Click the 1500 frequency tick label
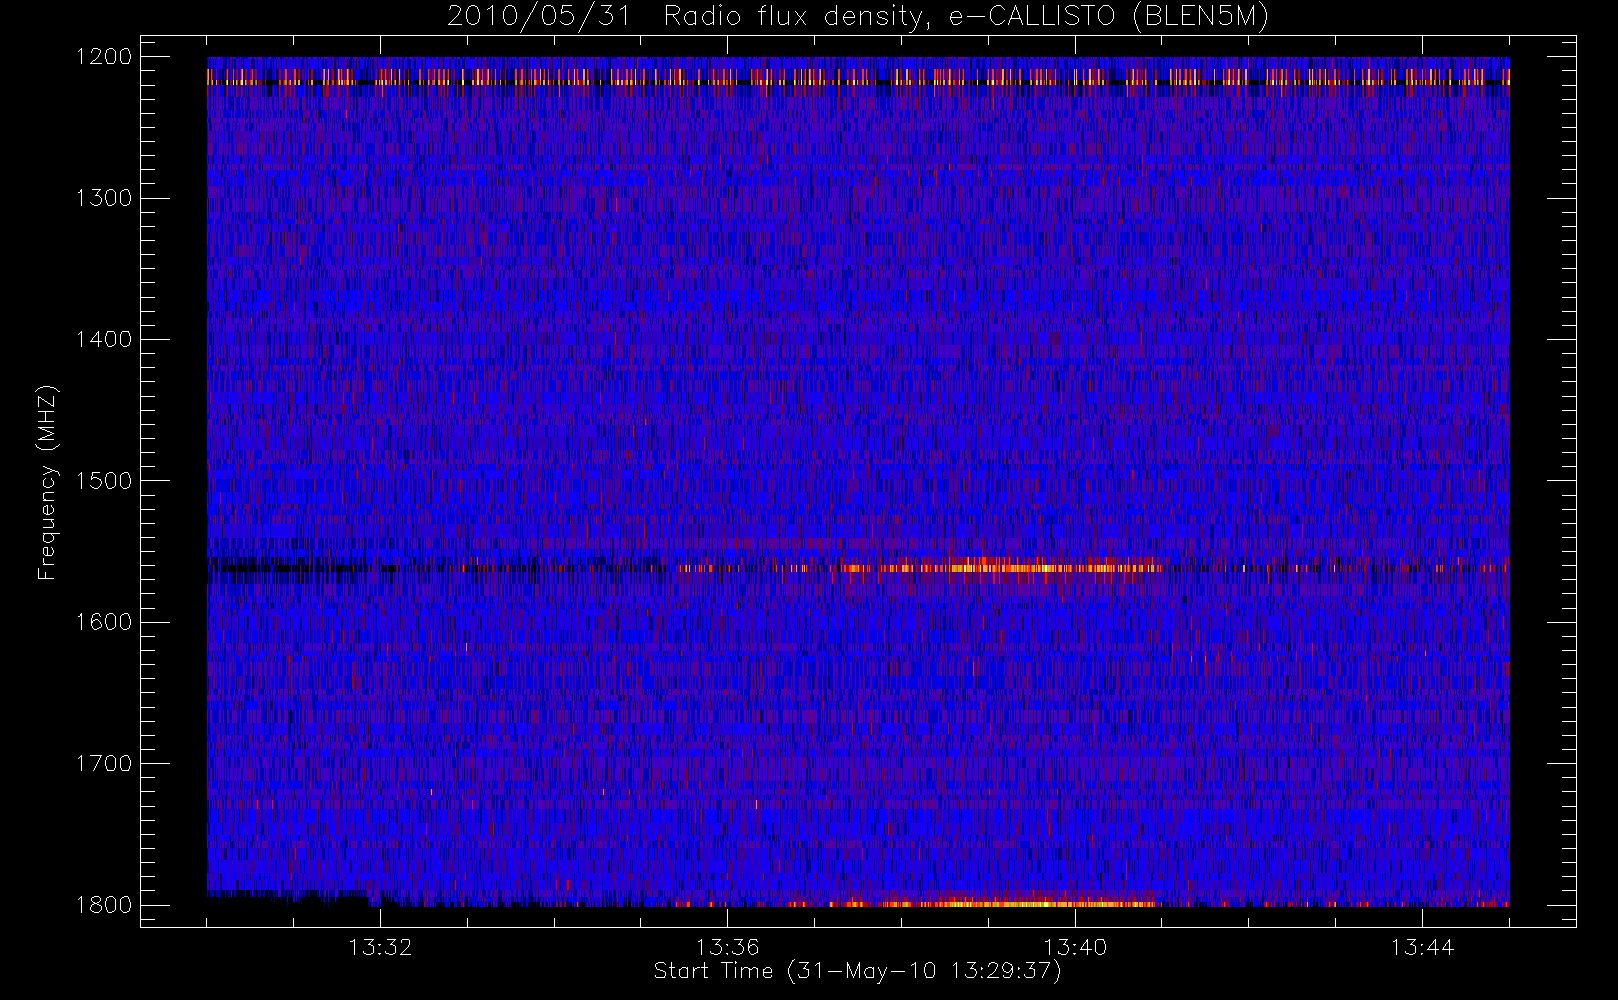Screen dimensions: 1618x1000 tap(104, 481)
